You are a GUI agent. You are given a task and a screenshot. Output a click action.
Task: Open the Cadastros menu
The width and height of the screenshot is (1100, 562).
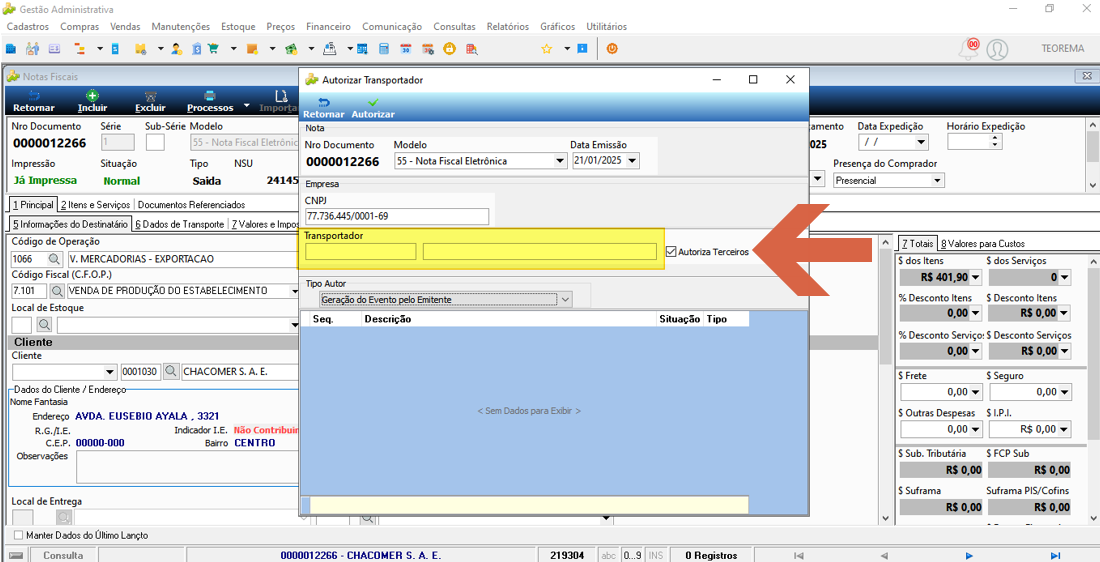(x=27, y=27)
